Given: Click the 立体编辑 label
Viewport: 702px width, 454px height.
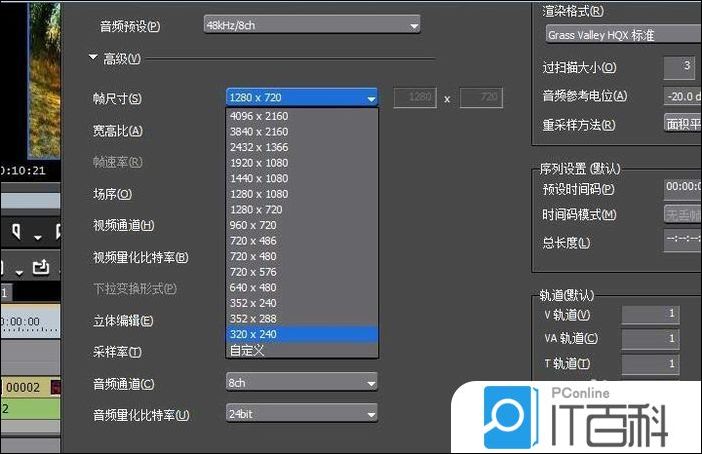Looking at the screenshot, I should point(123,321).
